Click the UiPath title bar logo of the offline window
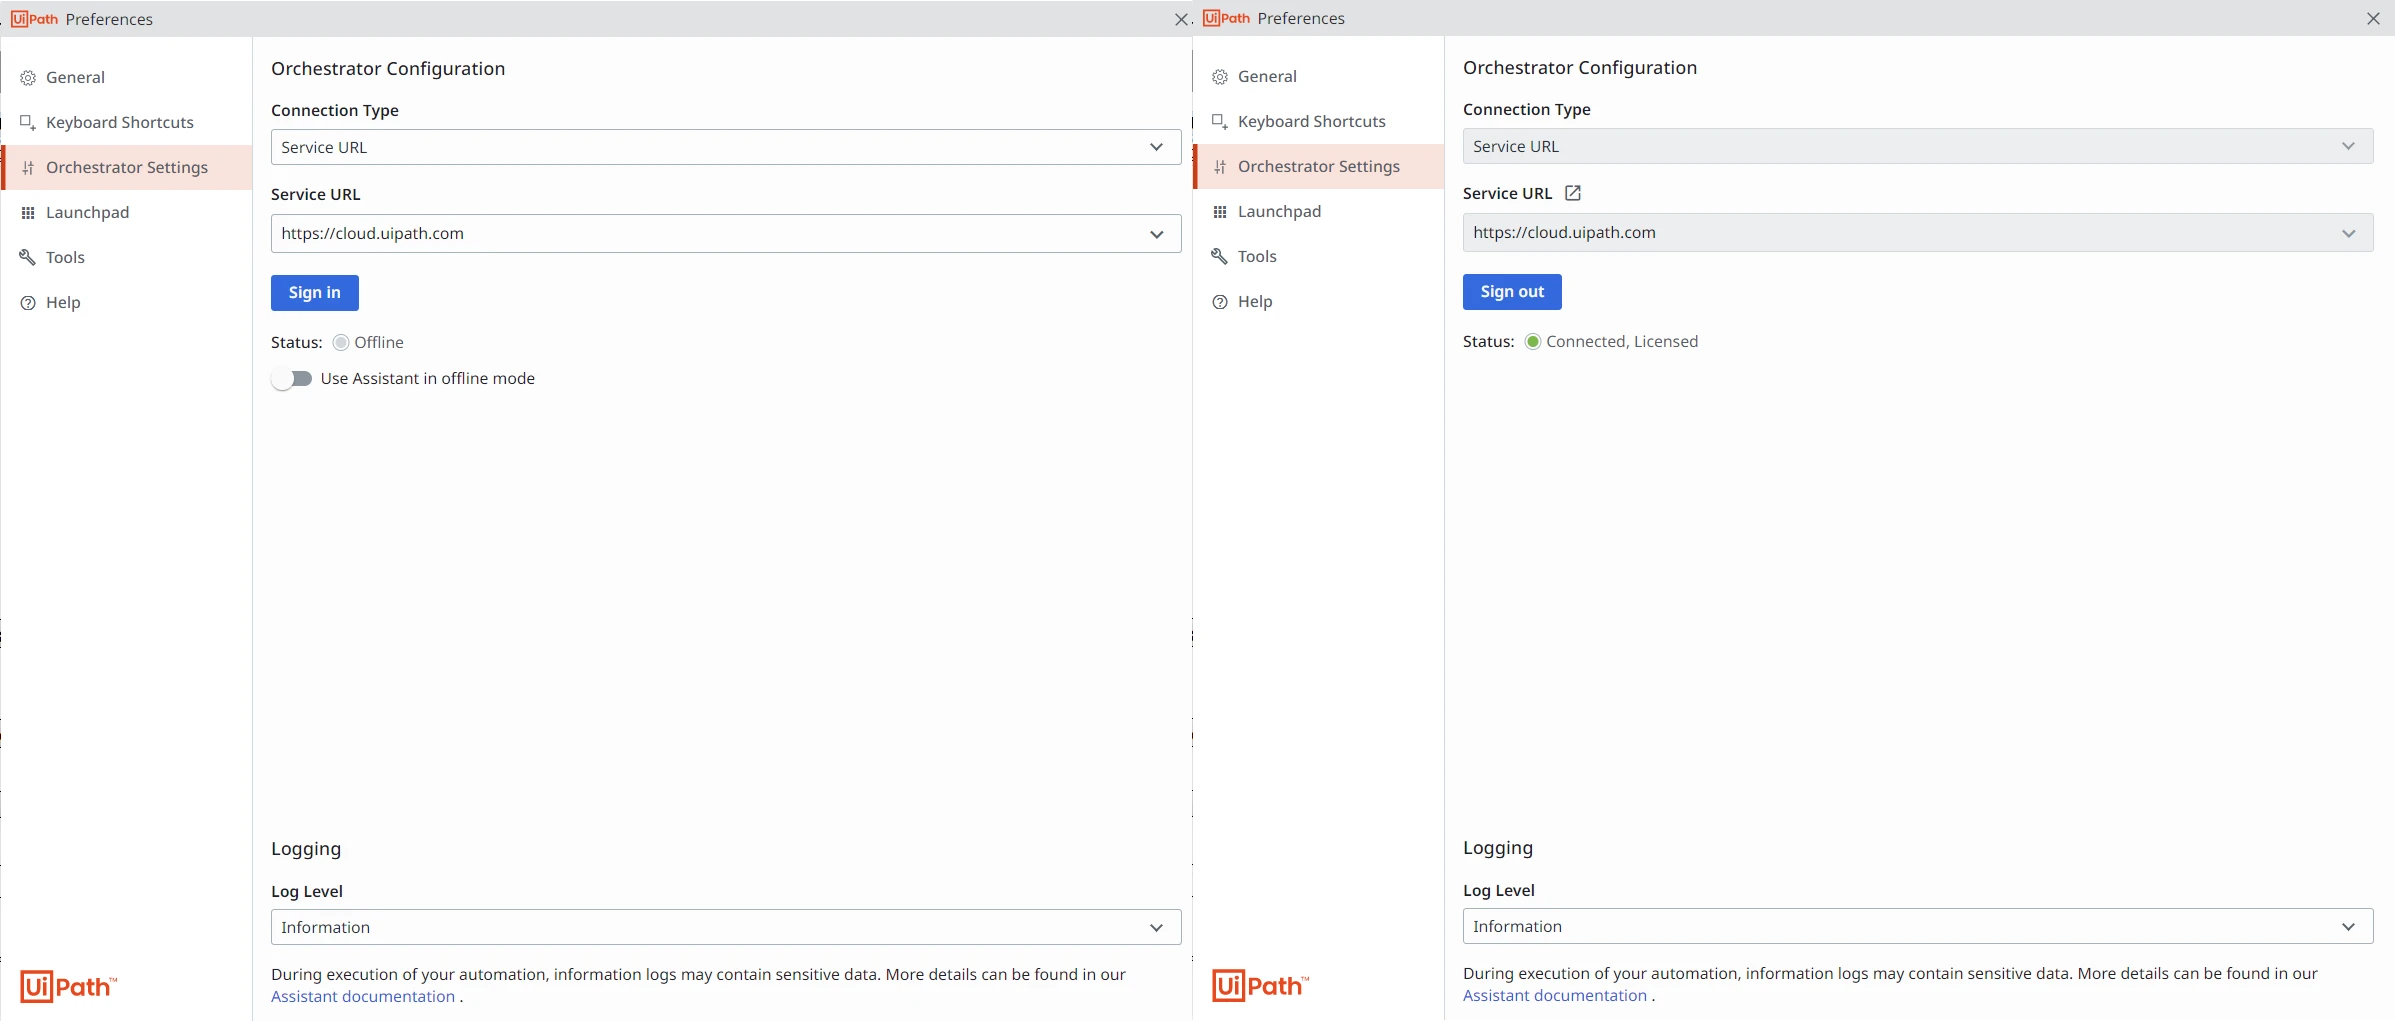The height and width of the screenshot is (1021, 2395). pyautogui.click(x=35, y=19)
